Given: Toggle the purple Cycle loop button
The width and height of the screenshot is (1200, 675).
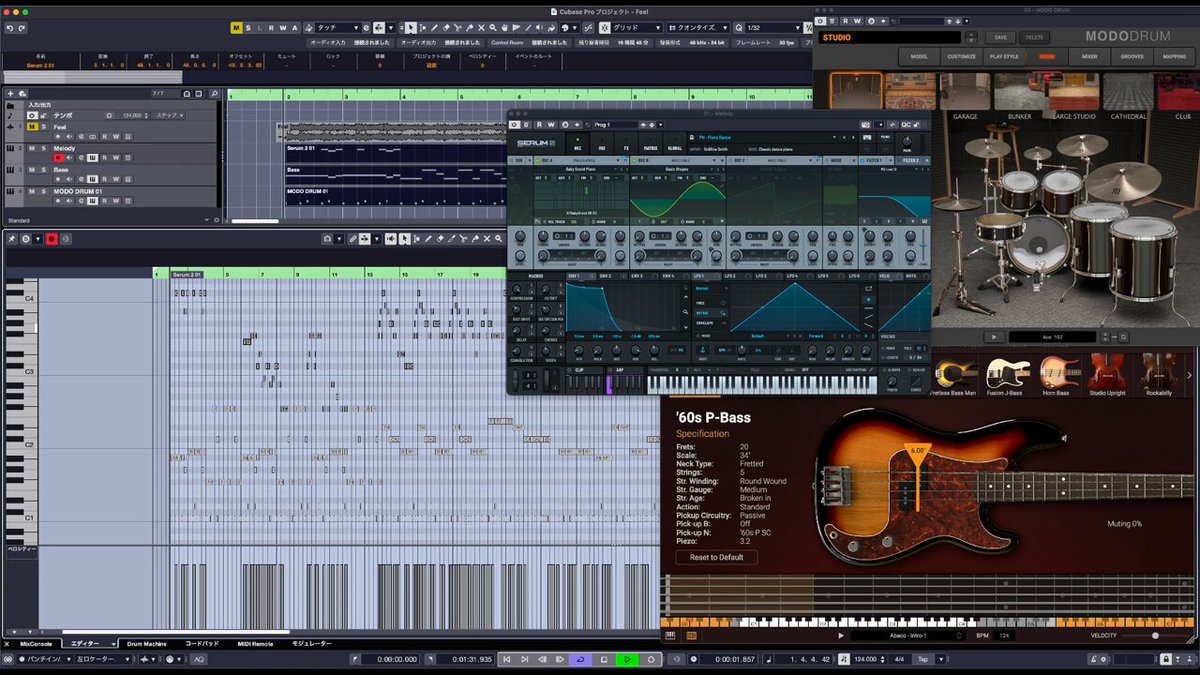Looking at the screenshot, I should tap(581, 660).
